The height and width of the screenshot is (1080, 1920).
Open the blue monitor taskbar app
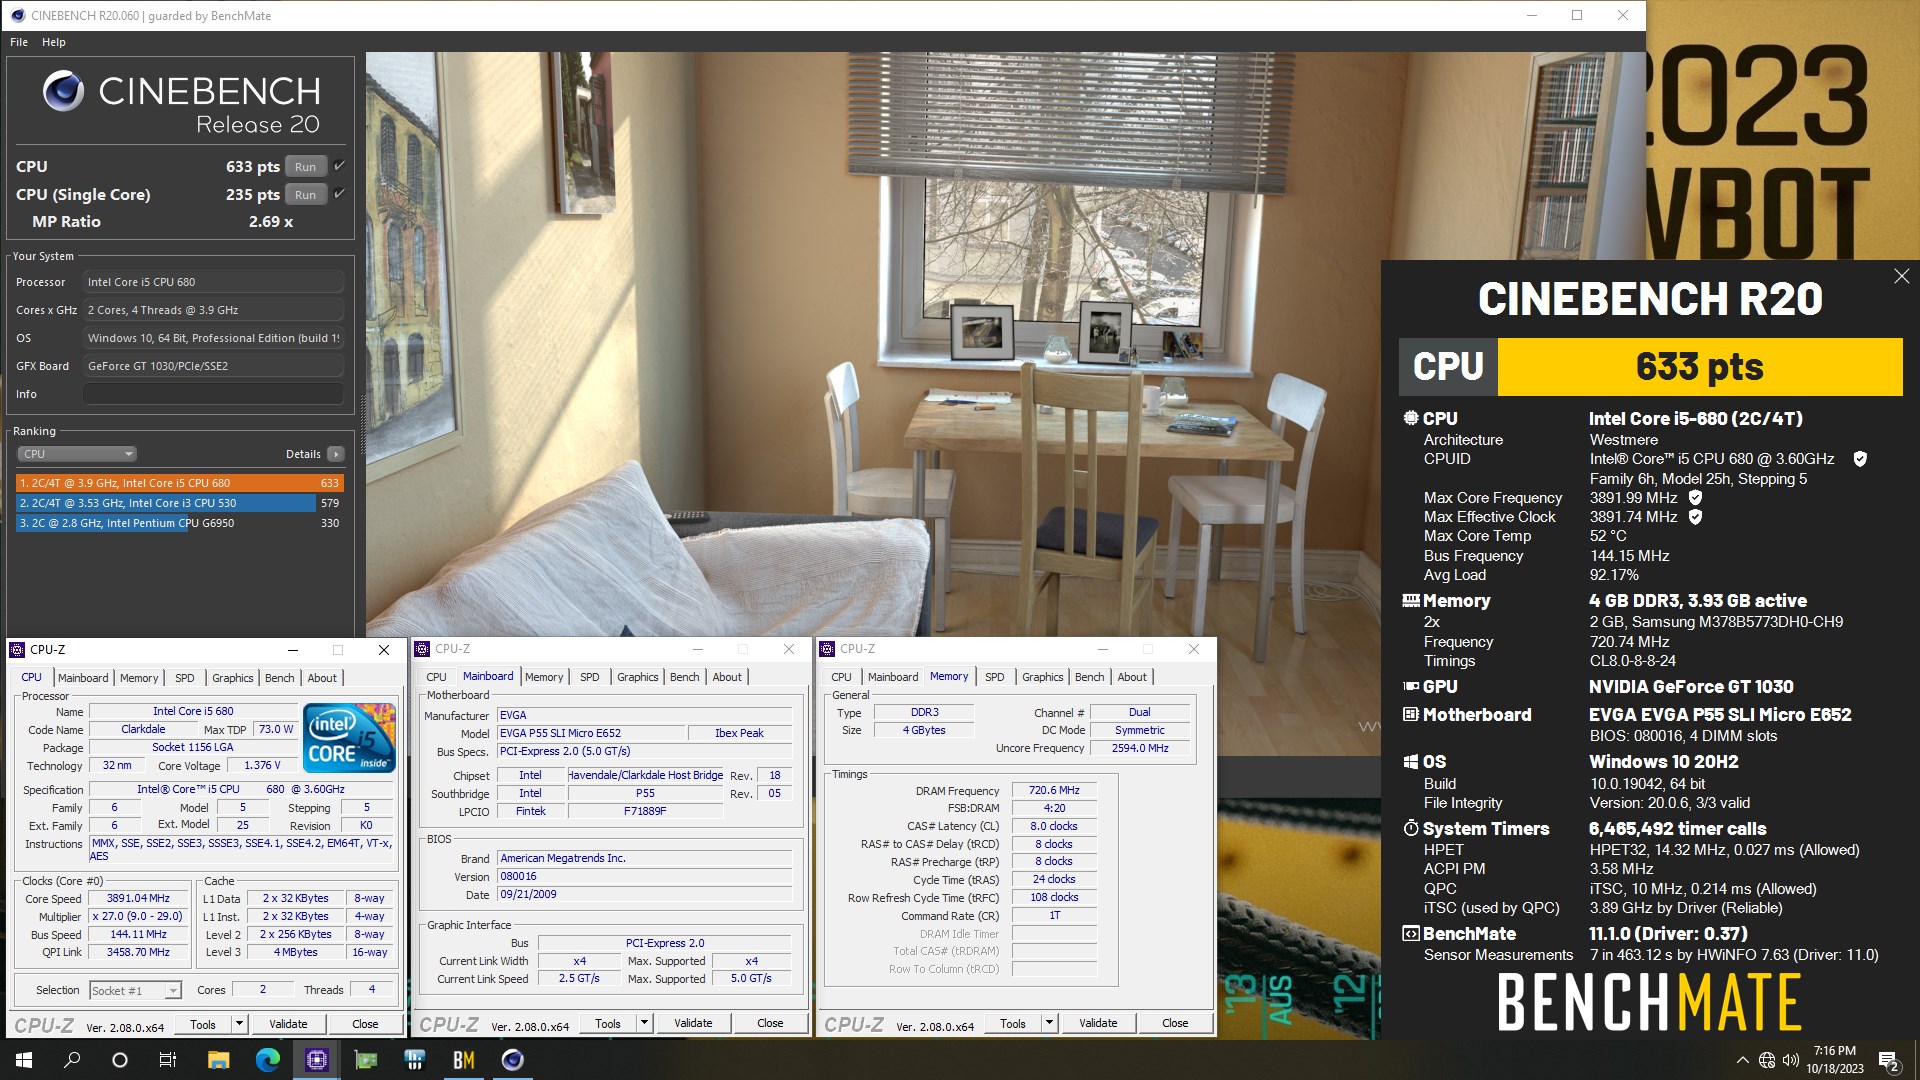click(414, 1060)
